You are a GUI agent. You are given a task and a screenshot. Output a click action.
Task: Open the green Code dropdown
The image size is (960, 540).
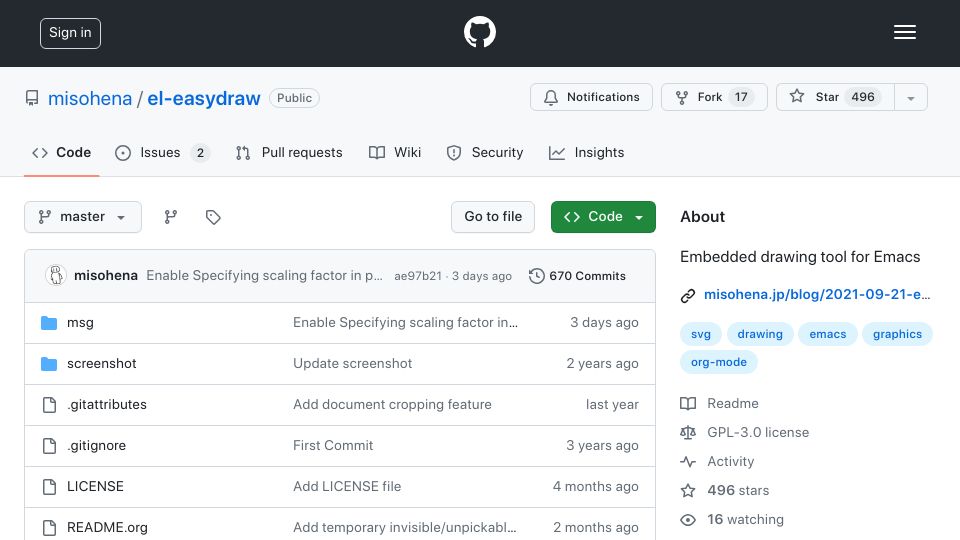click(x=603, y=217)
